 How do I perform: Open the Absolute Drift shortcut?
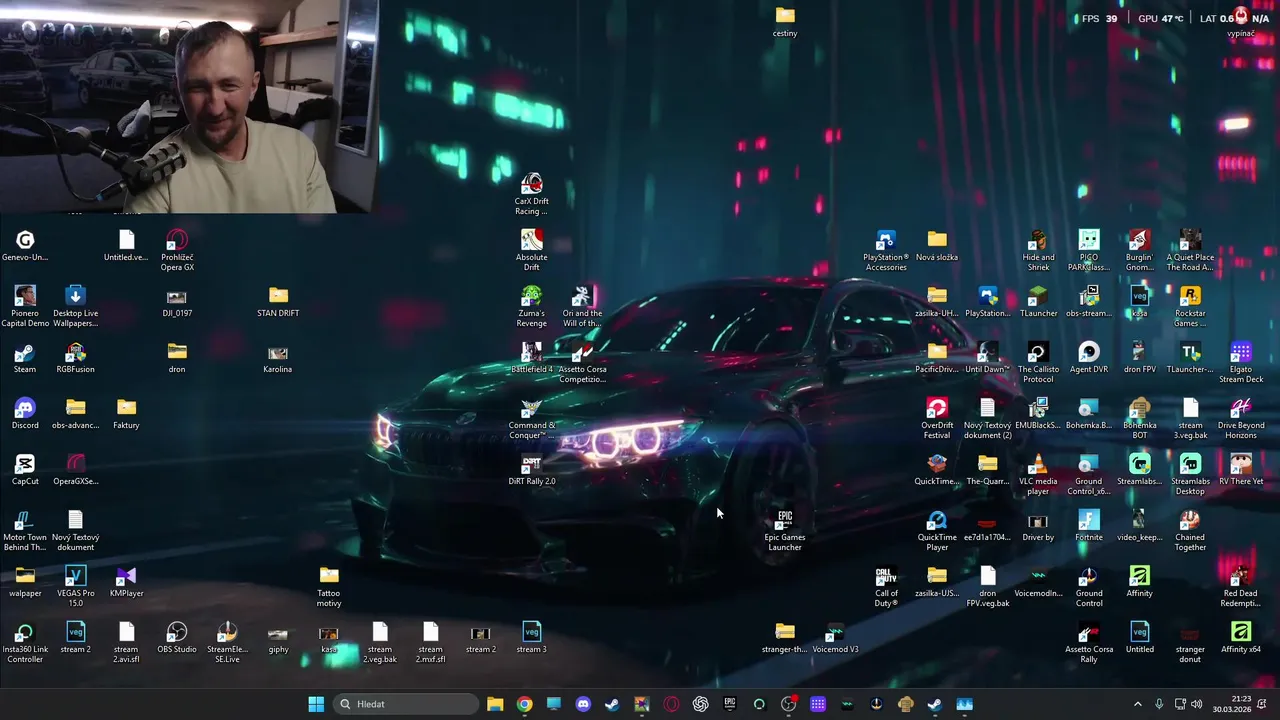pos(531,251)
